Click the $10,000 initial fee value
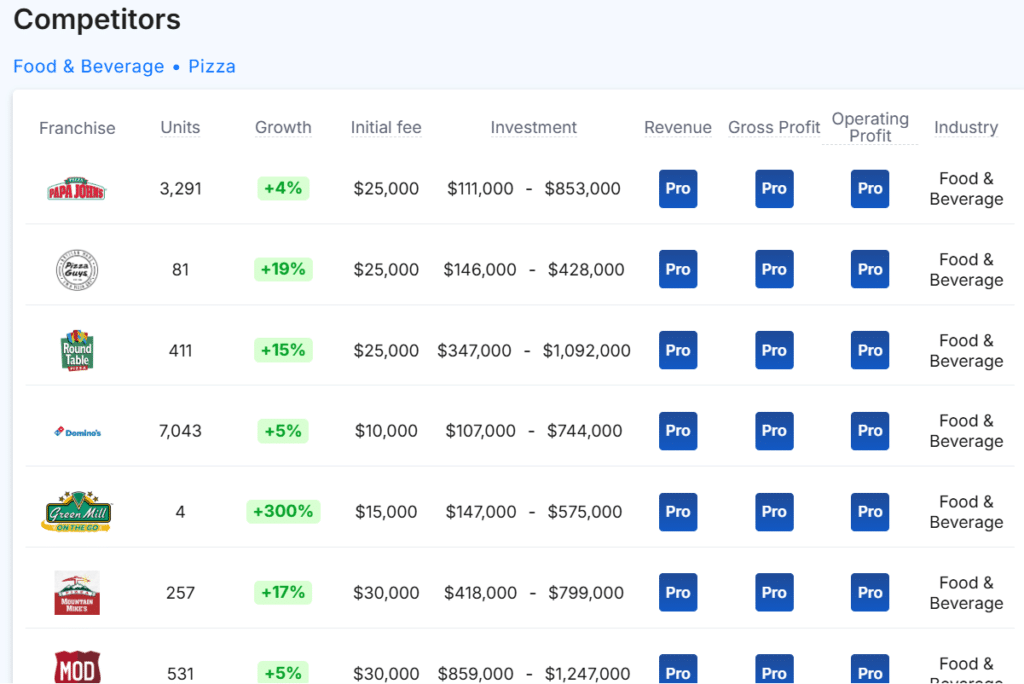This screenshot has width=1024, height=684. pyautogui.click(x=386, y=431)
